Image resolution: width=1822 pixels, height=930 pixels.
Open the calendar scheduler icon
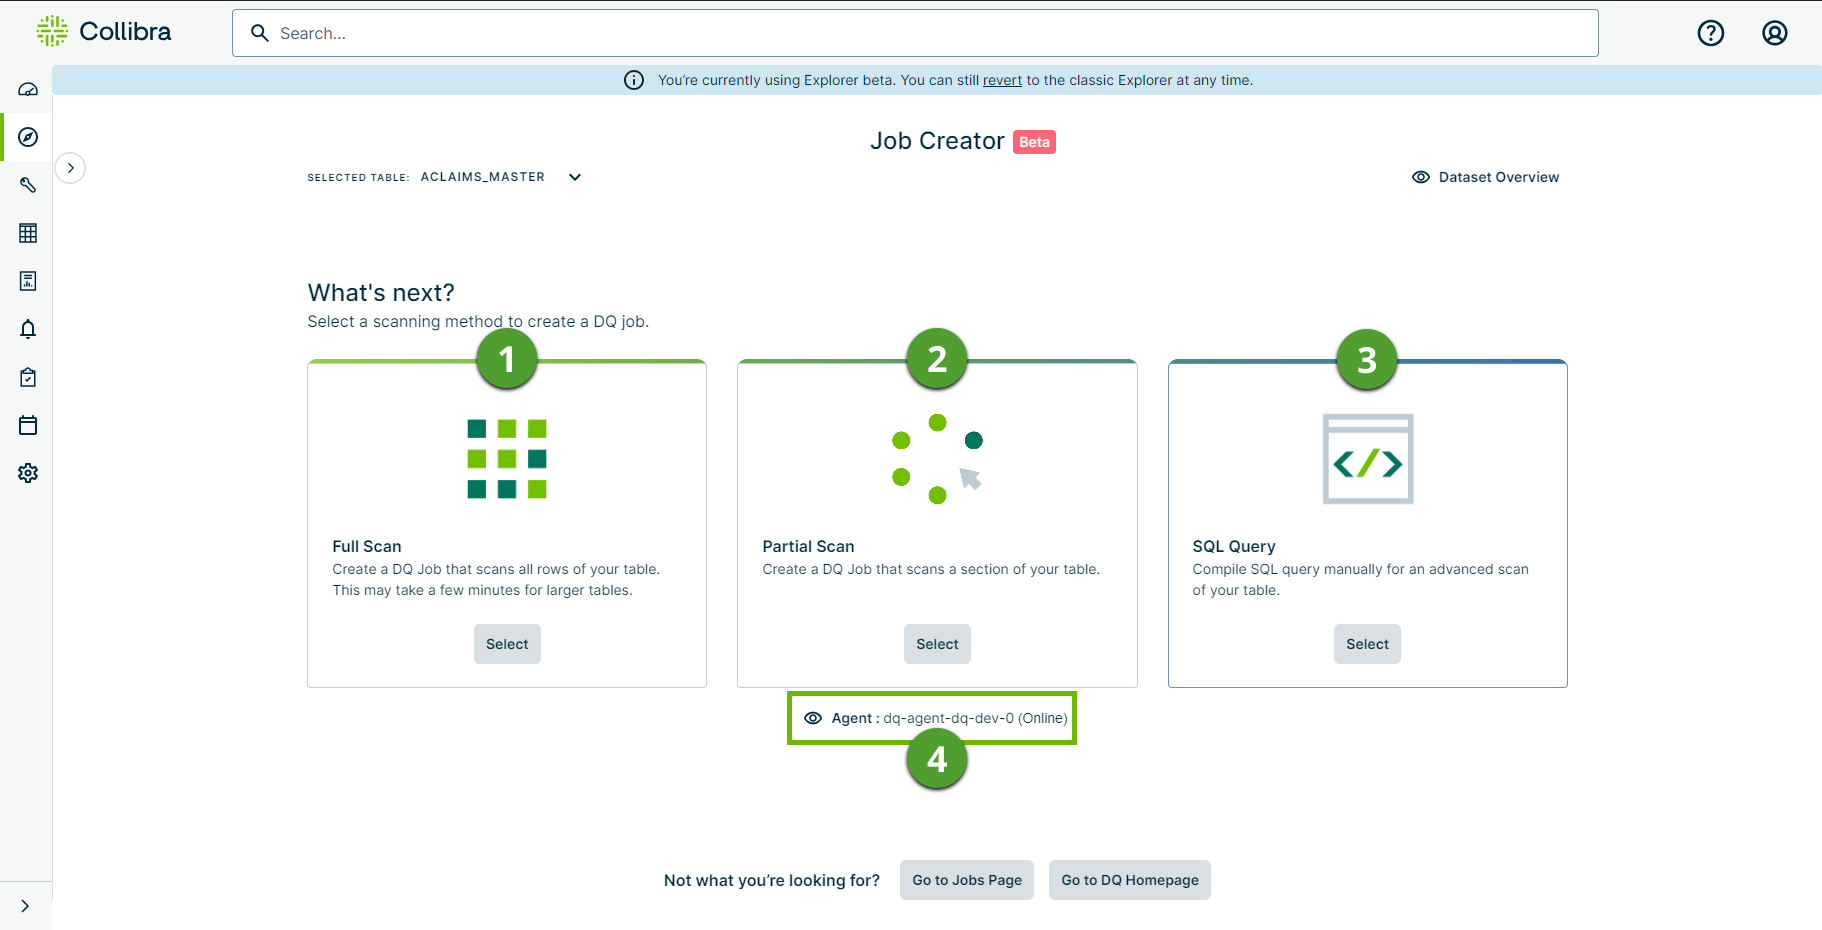(28, 425)
